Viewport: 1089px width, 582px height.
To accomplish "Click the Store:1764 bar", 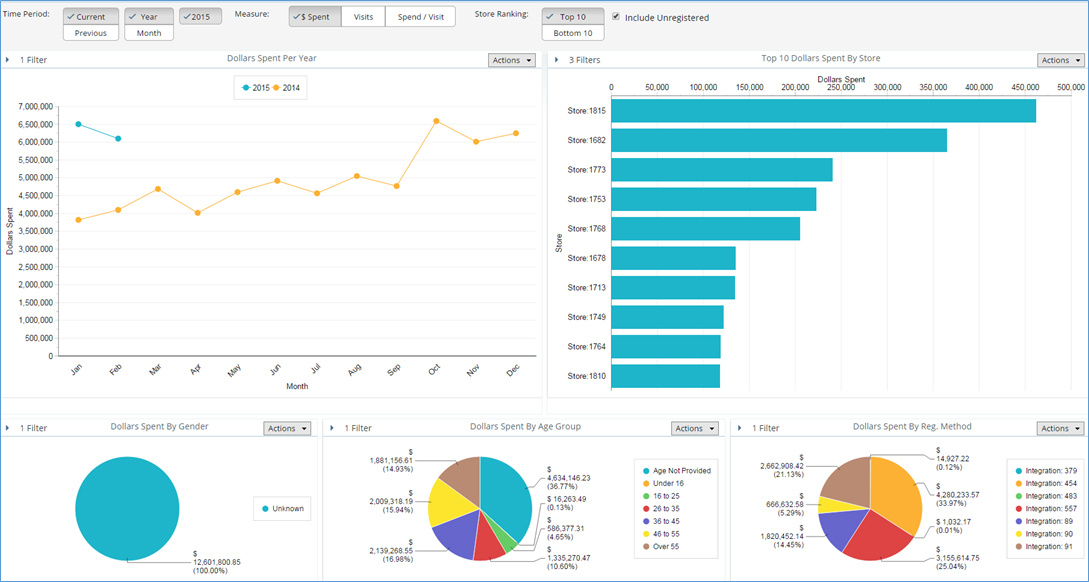I will [x=666, y=347].
